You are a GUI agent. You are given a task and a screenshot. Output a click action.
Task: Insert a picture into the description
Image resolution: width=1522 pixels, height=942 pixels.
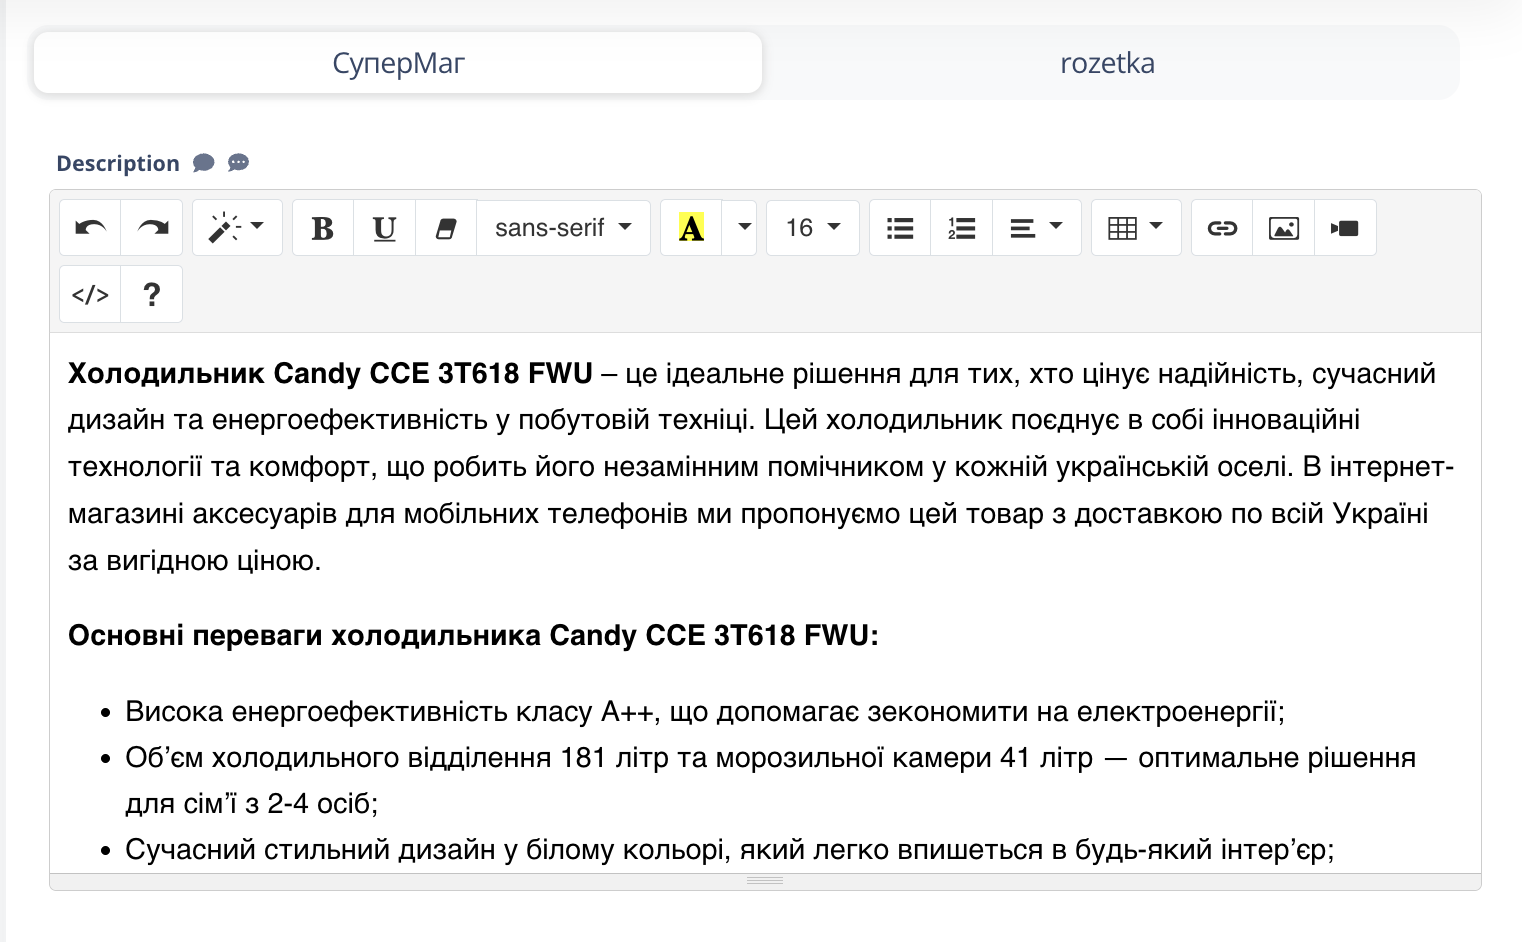(x=1283, y=228)
